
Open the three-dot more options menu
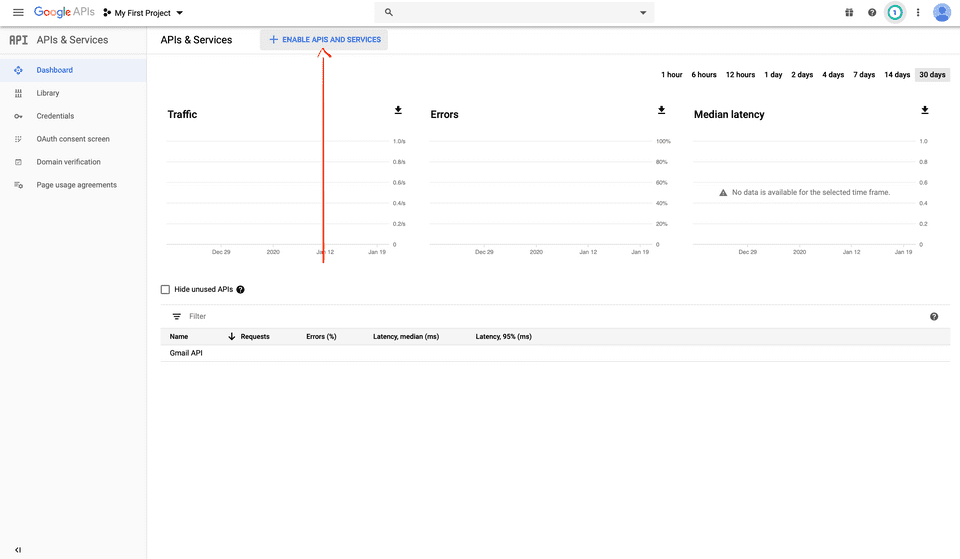coord(918,12)
